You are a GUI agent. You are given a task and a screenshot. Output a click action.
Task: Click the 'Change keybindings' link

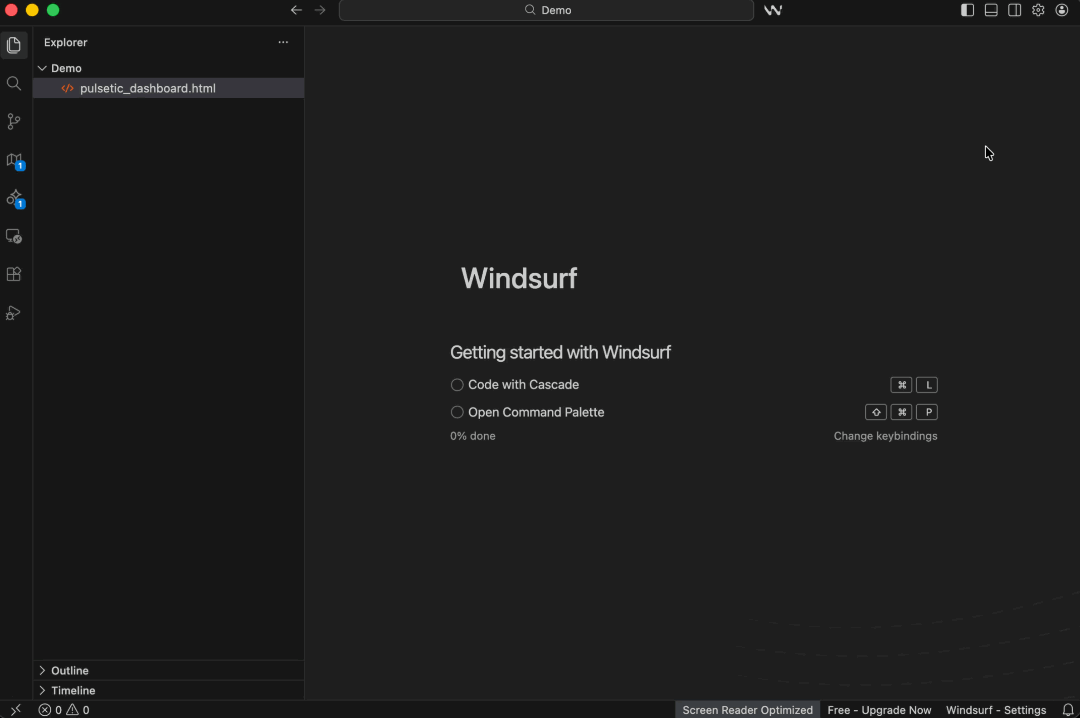885,436
